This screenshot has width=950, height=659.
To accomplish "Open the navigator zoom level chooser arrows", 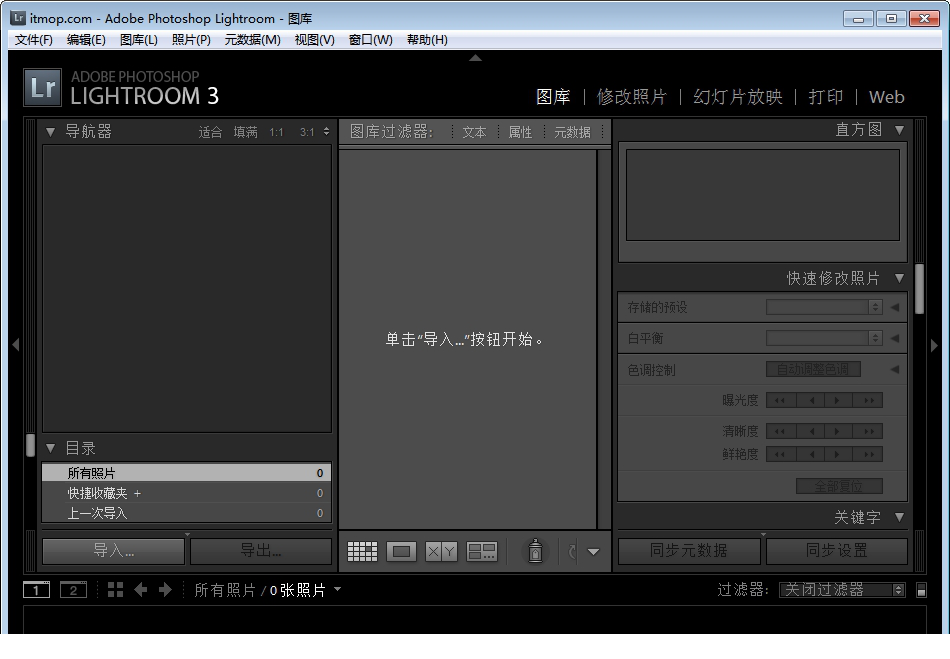I will [327, 131].
